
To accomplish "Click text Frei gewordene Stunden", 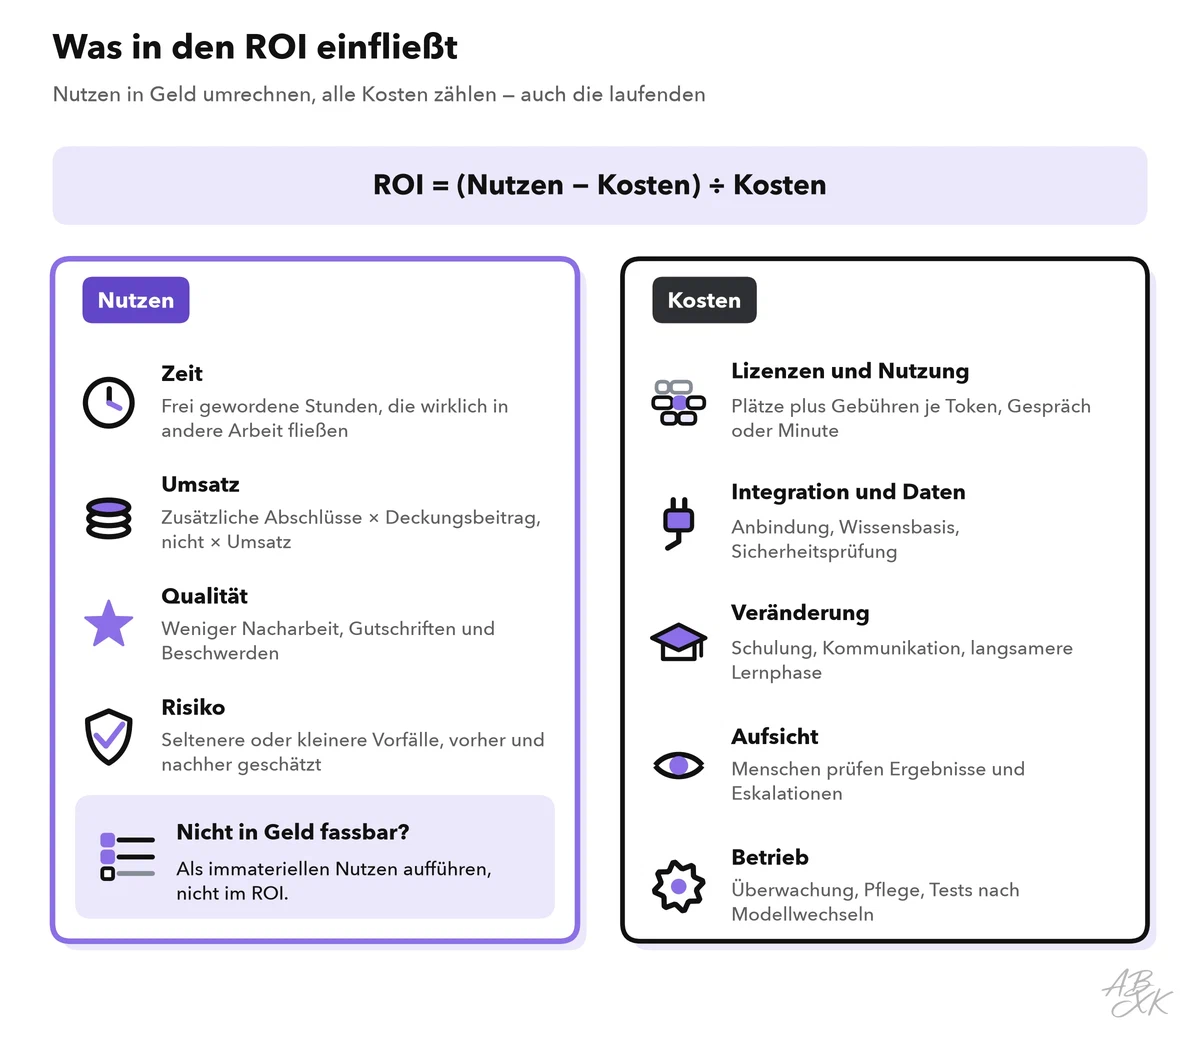I will [335, 418].
